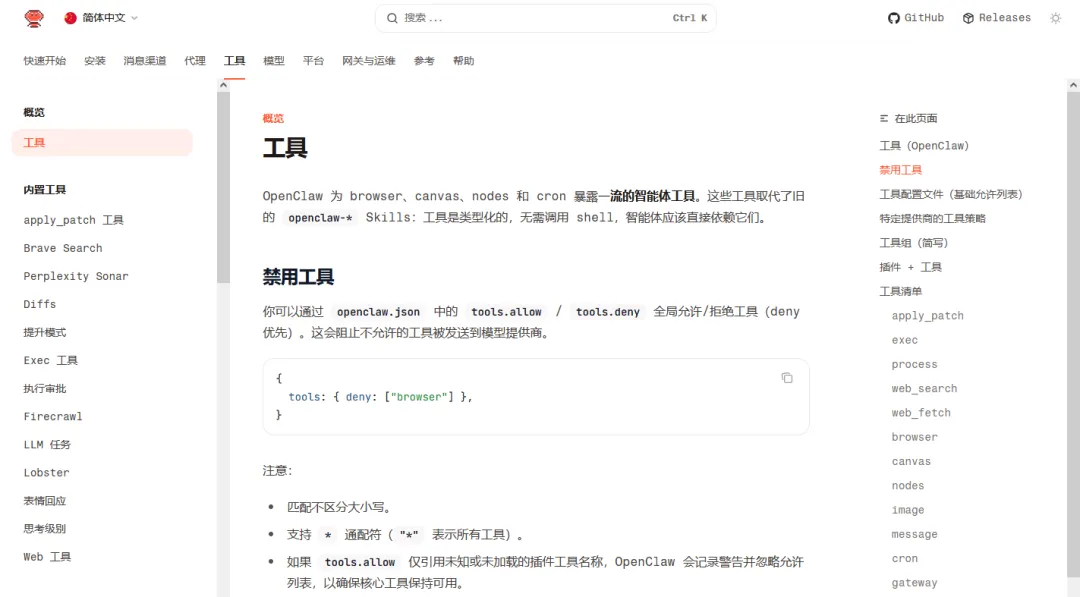Jump to image in page outline
This screenshot has width=1080, height=597.
[x=908, y=510]
